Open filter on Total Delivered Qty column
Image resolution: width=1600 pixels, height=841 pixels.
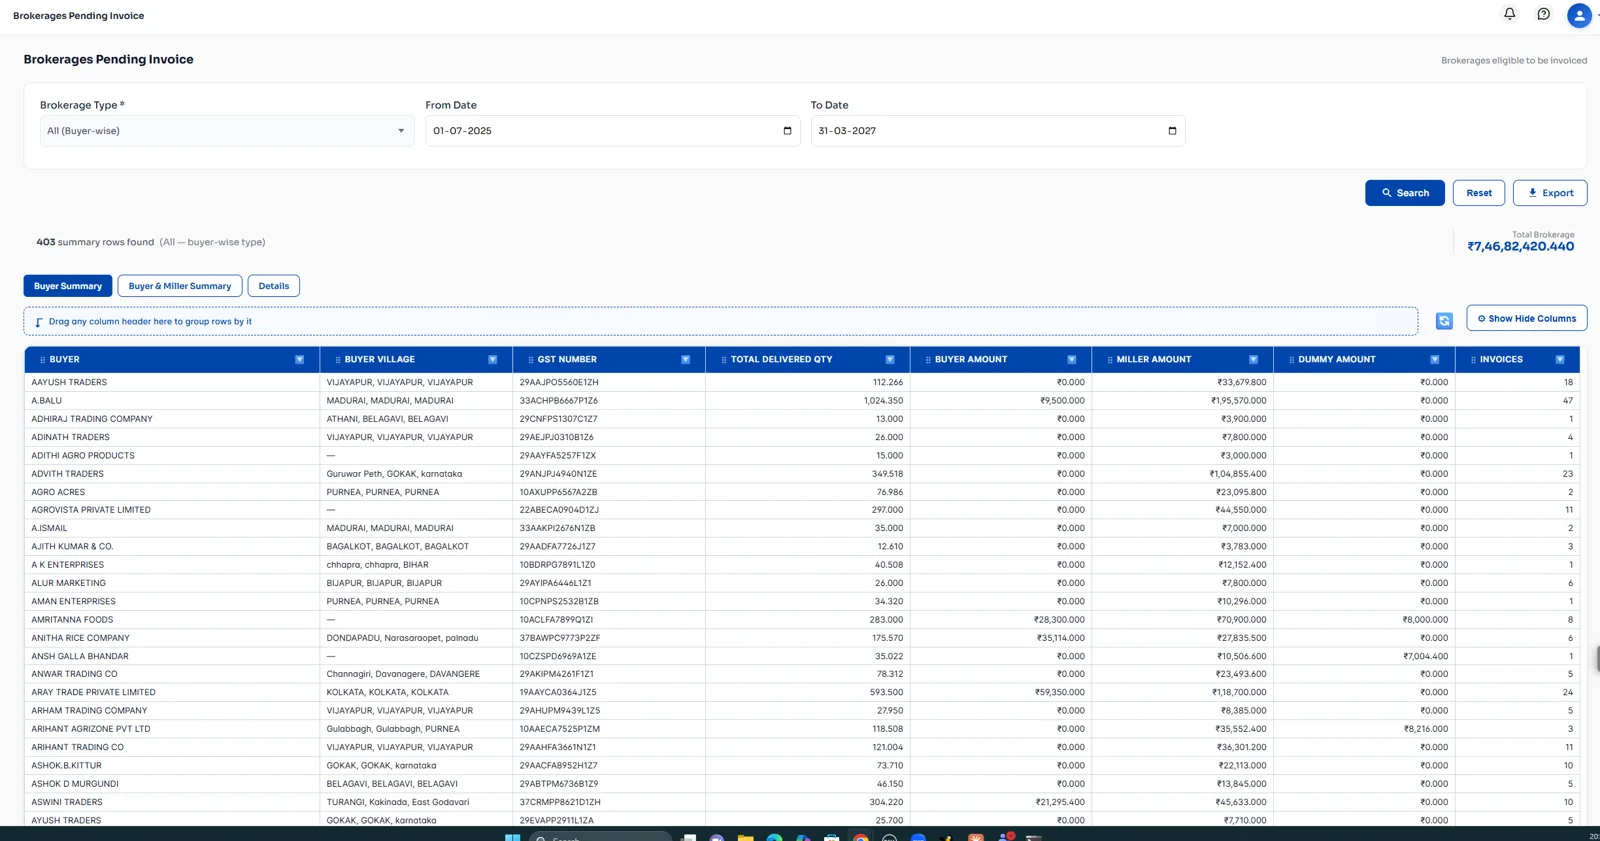tap(889, 360)
